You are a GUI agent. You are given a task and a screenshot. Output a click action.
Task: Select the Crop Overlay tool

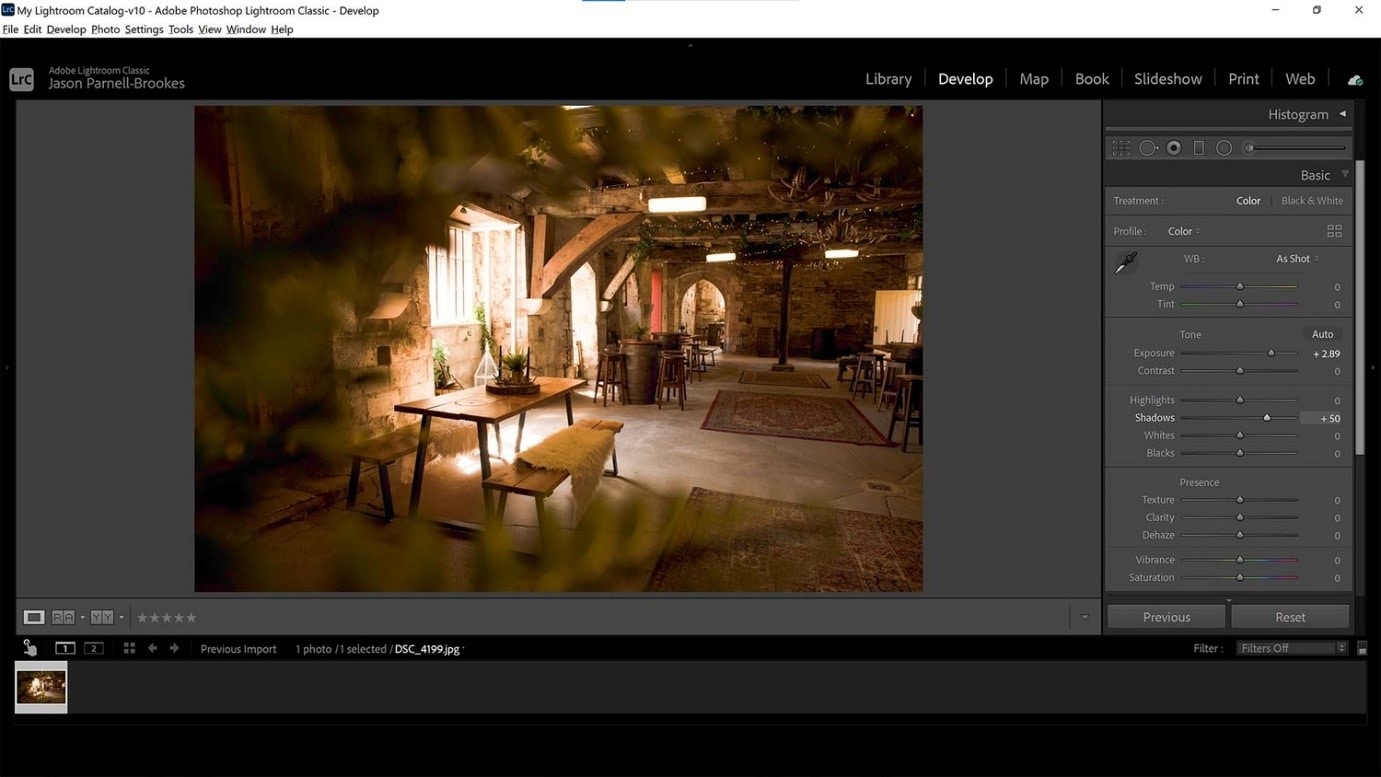point(1121,148)
